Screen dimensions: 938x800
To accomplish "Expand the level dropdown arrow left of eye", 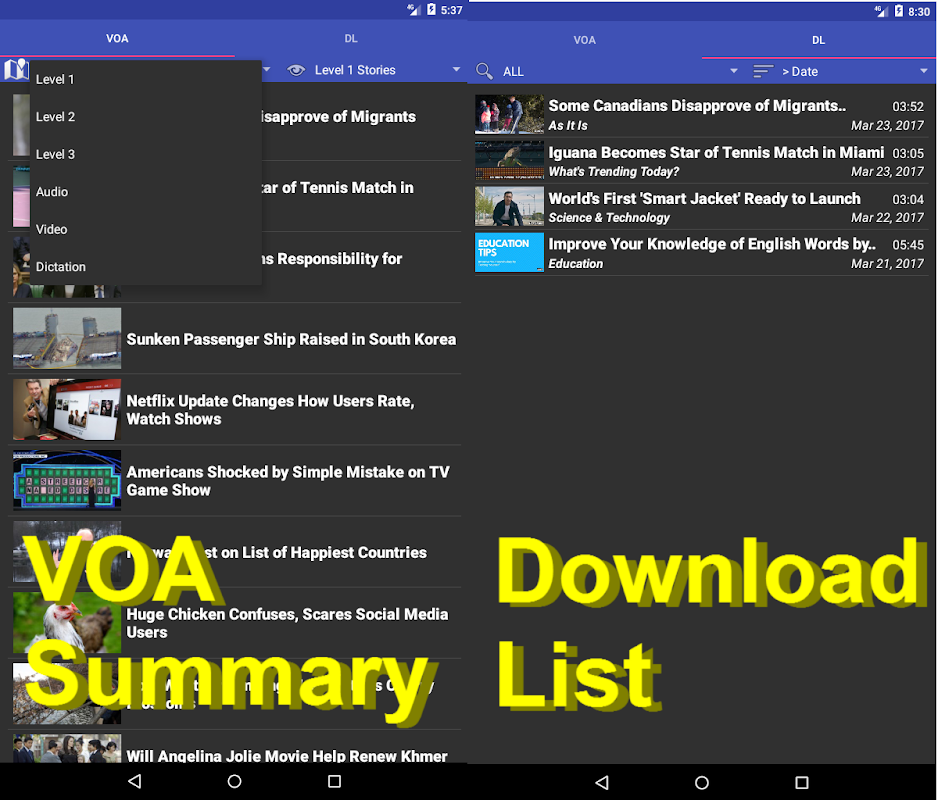I will coord(267,69).
